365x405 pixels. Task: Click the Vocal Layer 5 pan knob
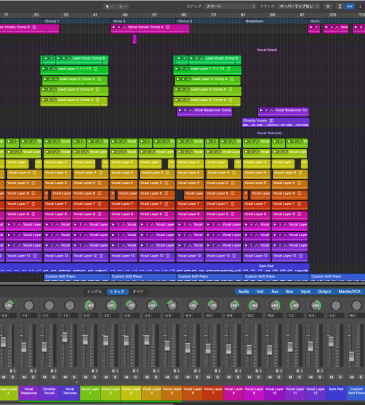(172, 305)
